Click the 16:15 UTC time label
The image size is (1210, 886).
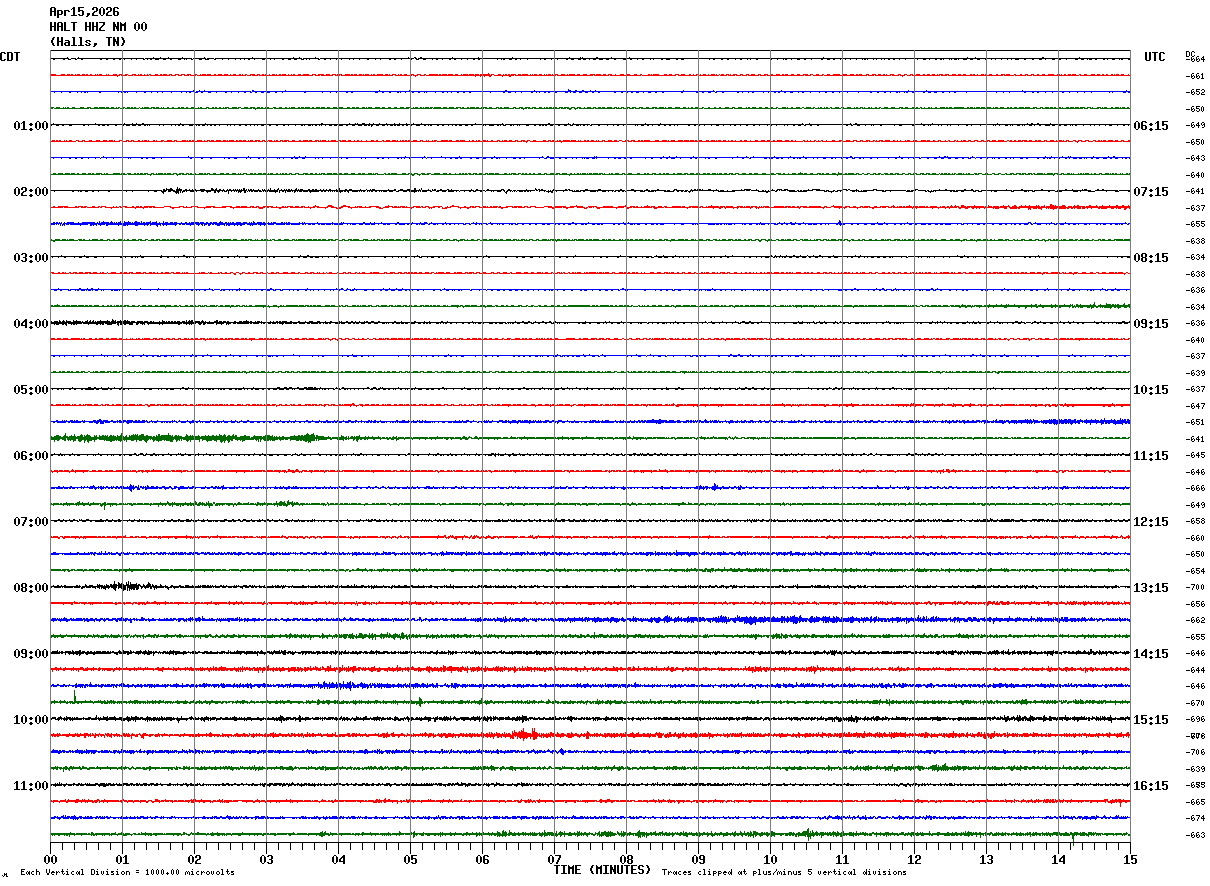point(1151,786)
